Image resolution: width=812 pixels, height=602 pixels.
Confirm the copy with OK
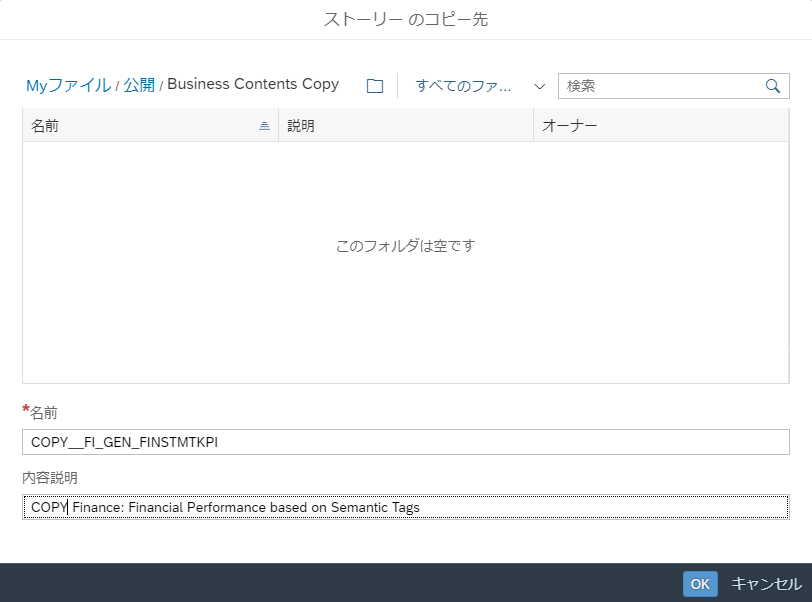pyautogui.click(x=700, y=584)
